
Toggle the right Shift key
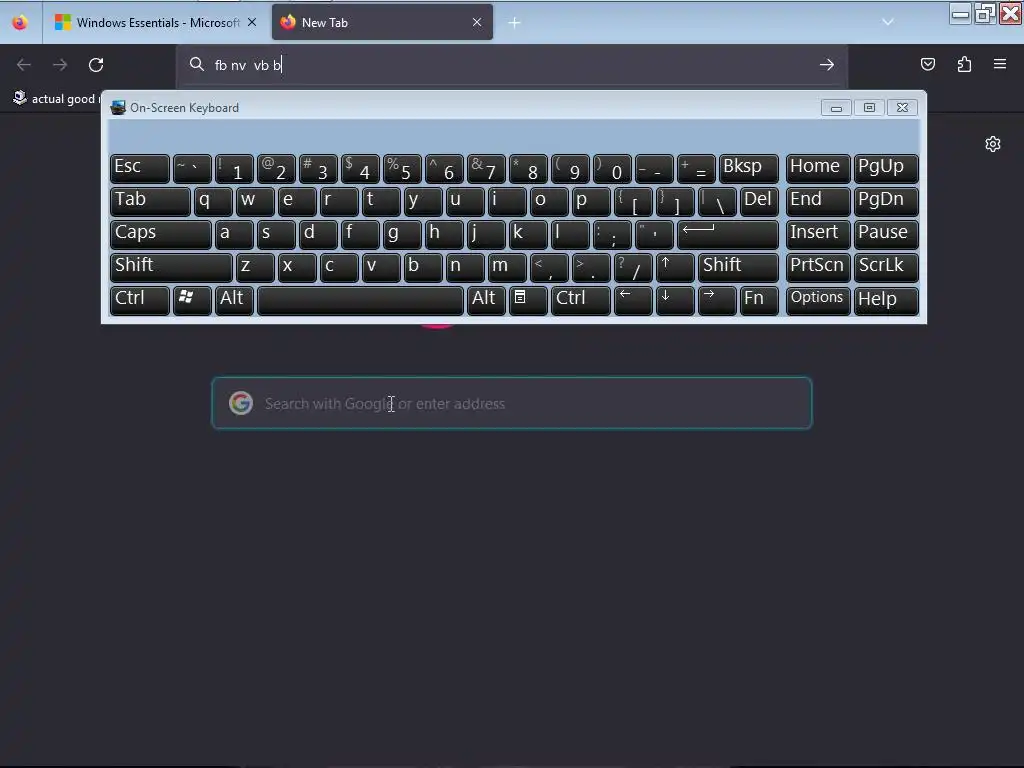(738, 267)
